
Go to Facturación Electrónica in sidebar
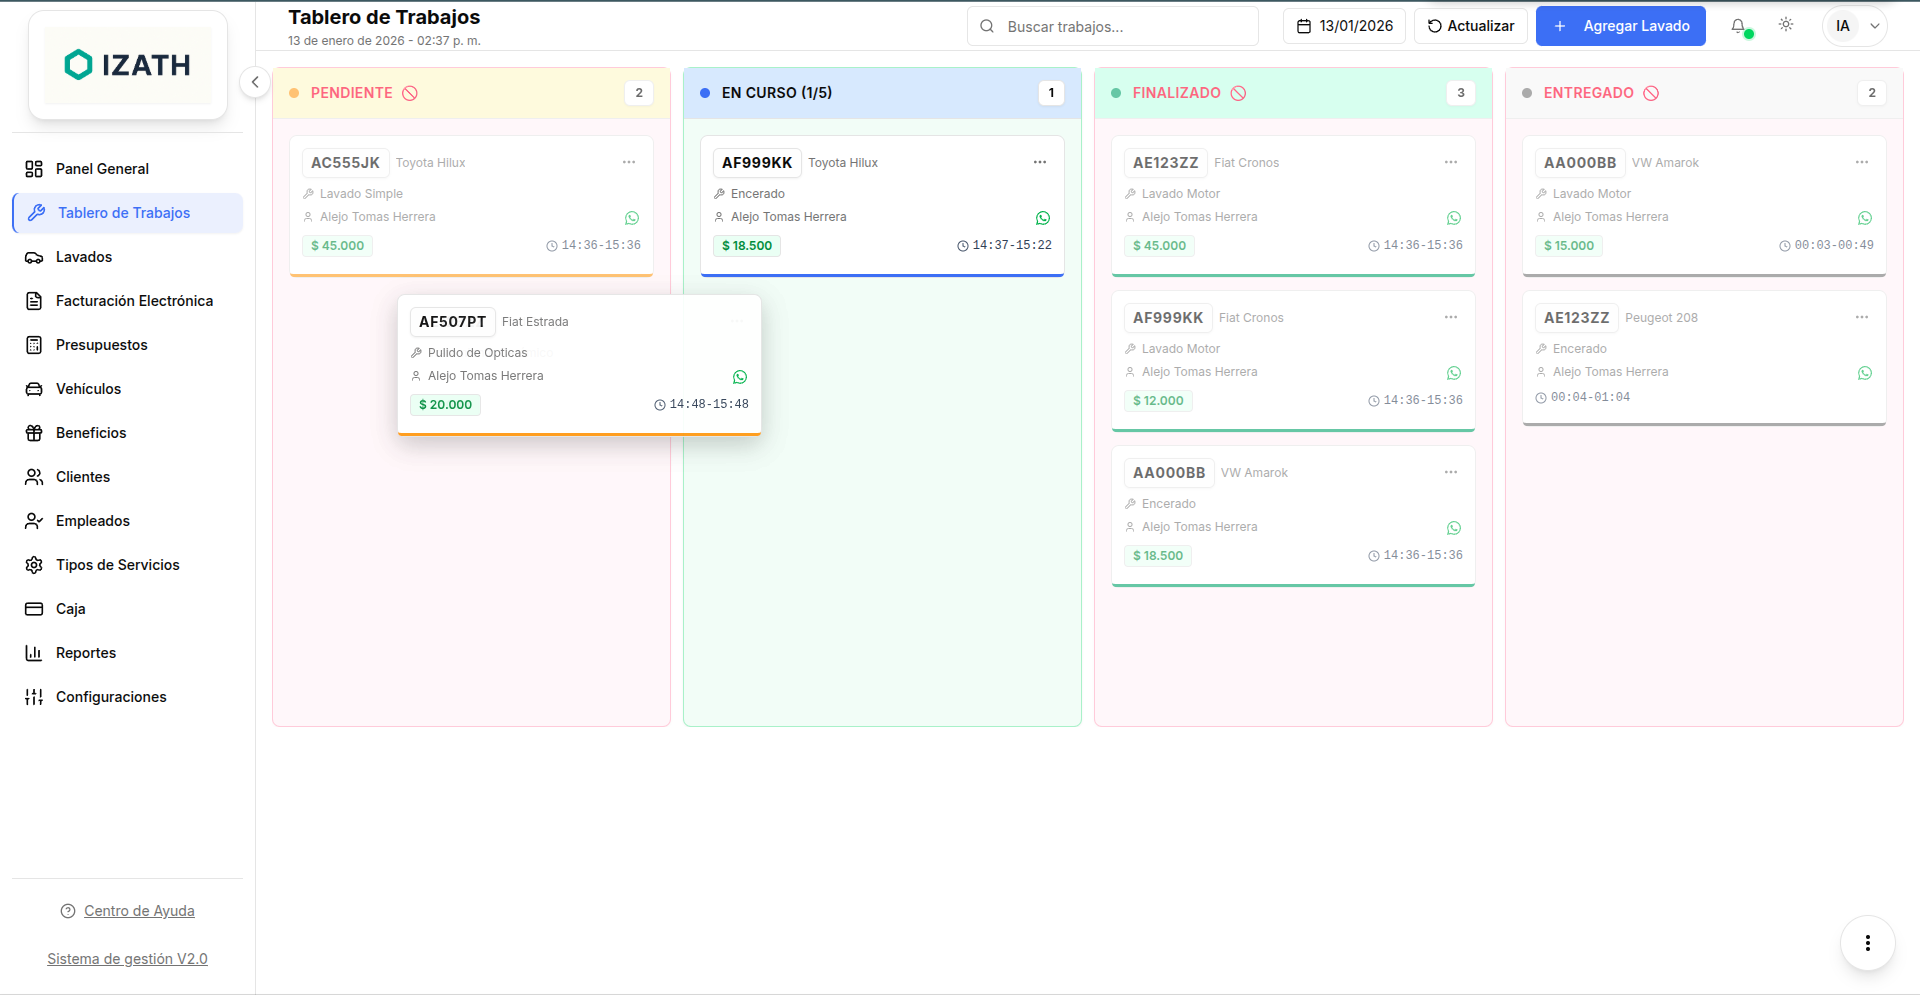pos(134,301)
